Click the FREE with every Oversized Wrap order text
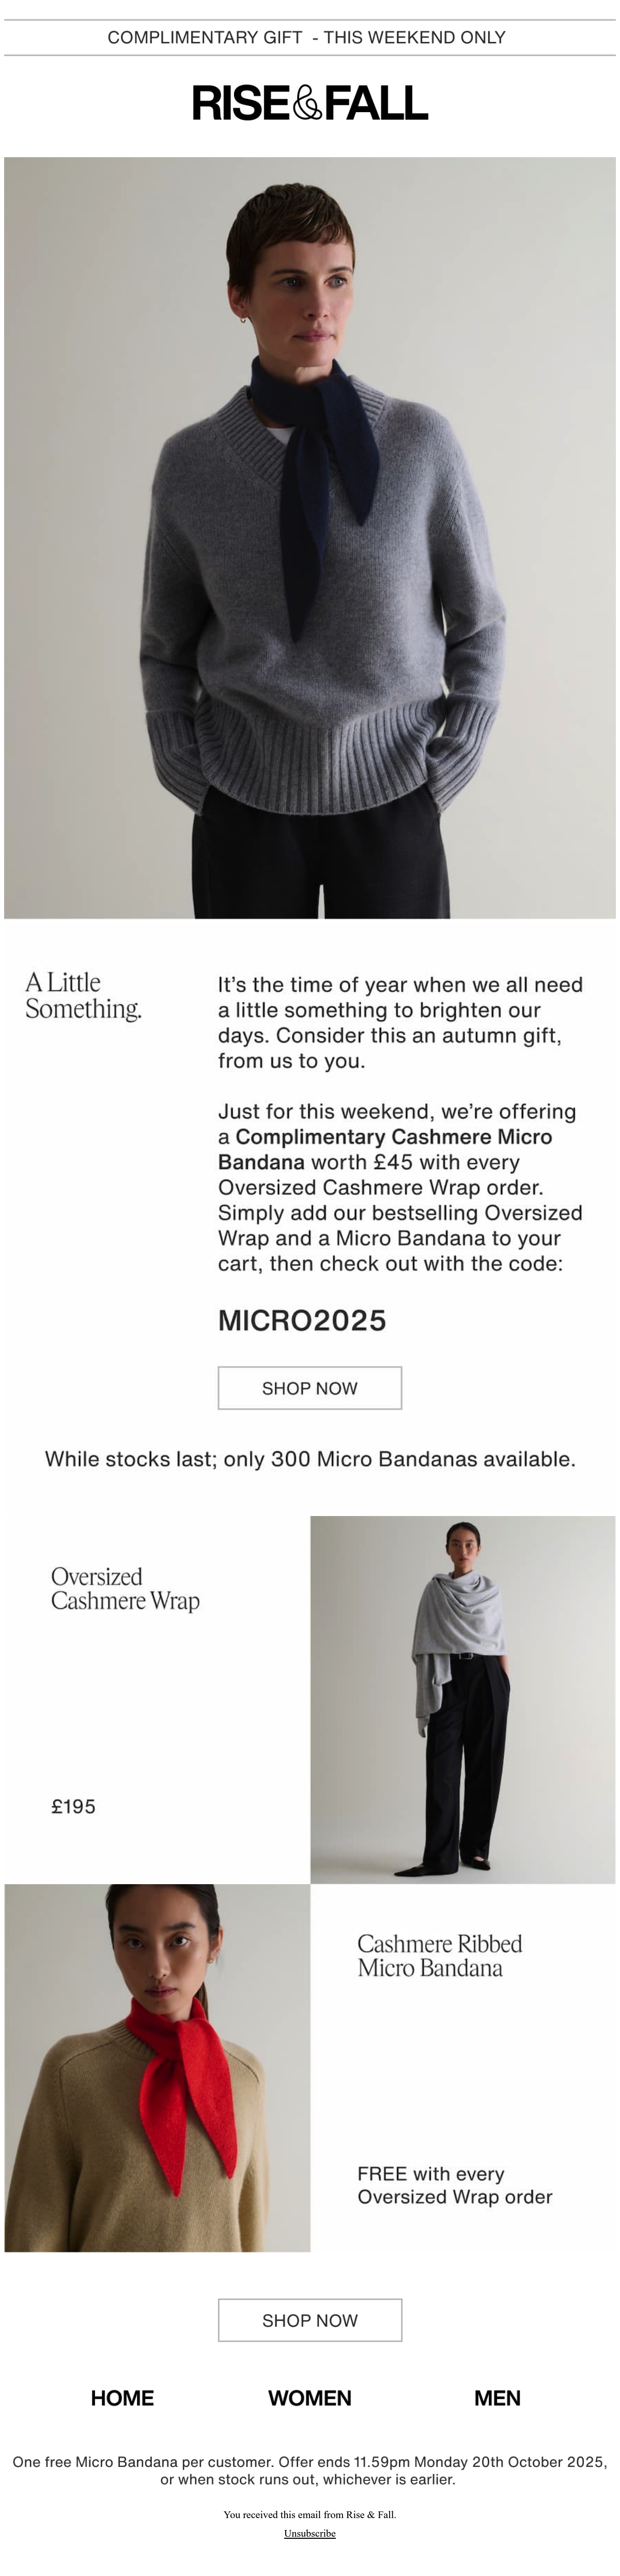 [455, 2185]
